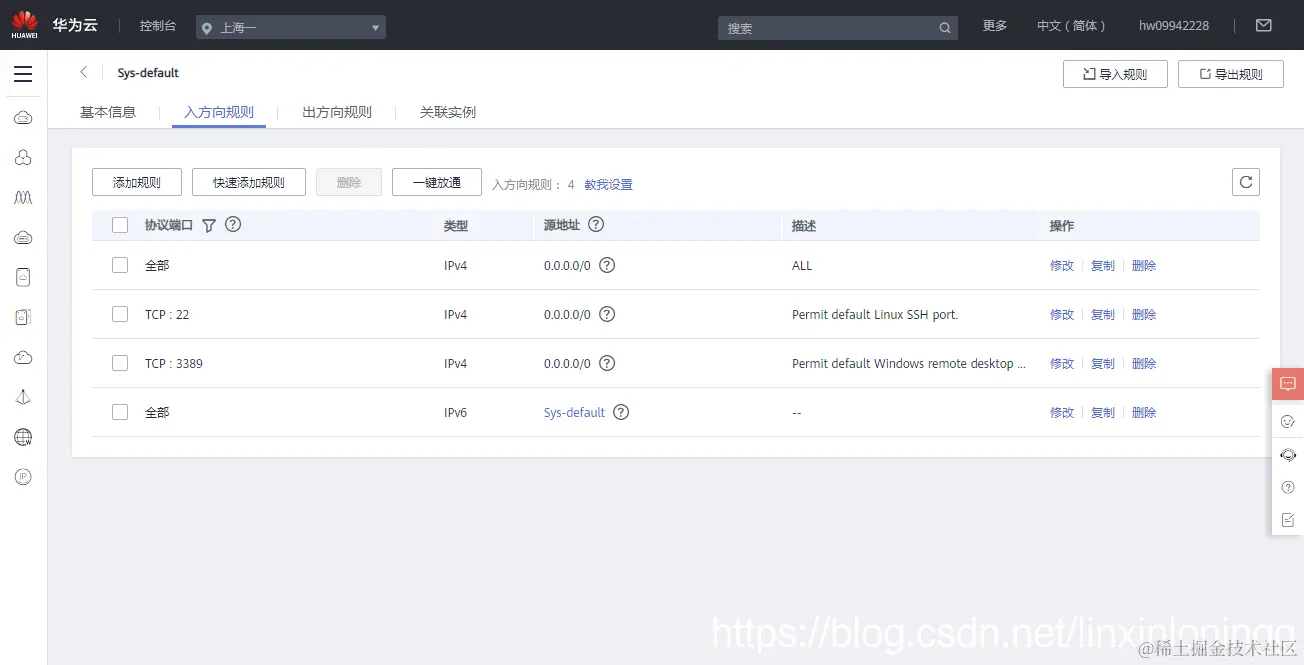Image resolution: width=1304 pixels, height=665 pixels.
Task: Click the Sys-default page title
Action: (148, 73)
